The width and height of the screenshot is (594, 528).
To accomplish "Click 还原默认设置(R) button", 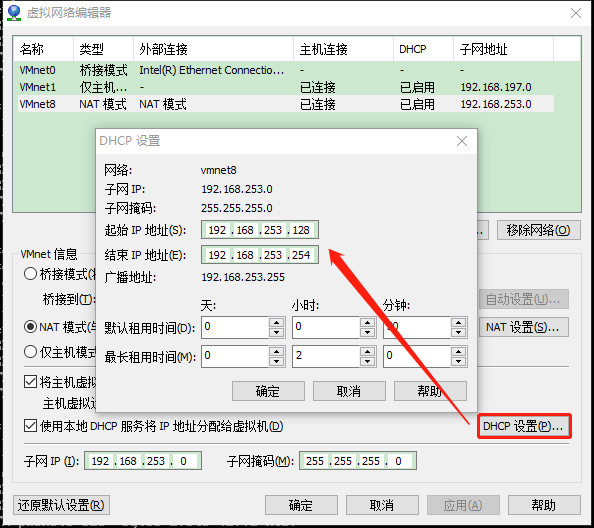I will tap(61, 505).
